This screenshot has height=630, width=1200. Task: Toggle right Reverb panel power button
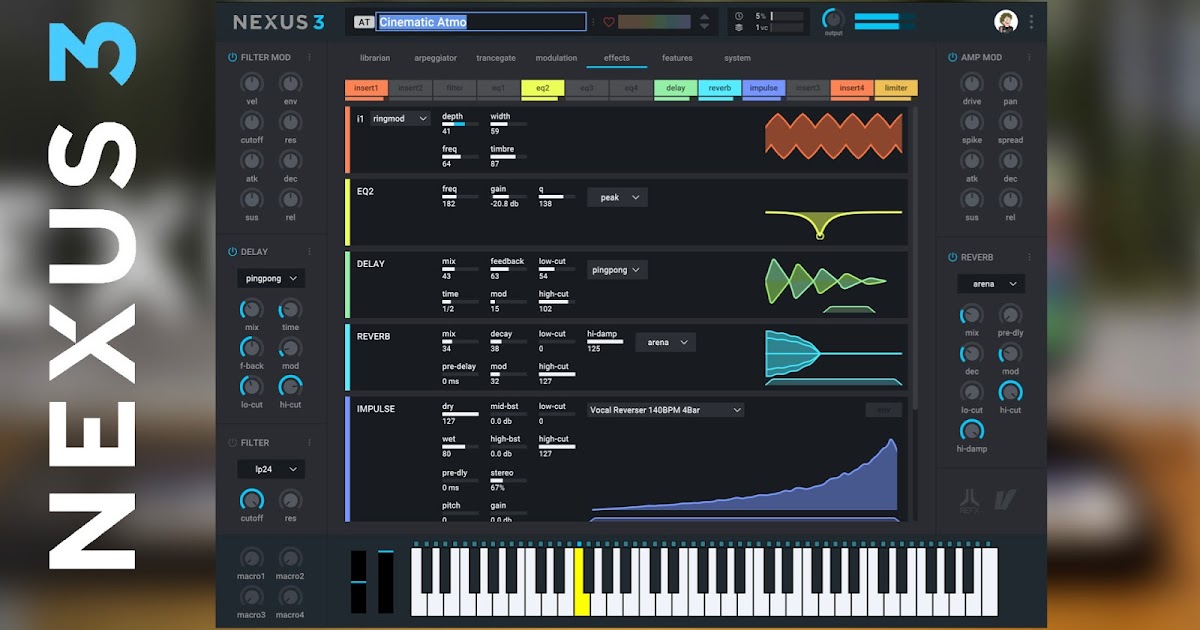[x=952, y=257]
